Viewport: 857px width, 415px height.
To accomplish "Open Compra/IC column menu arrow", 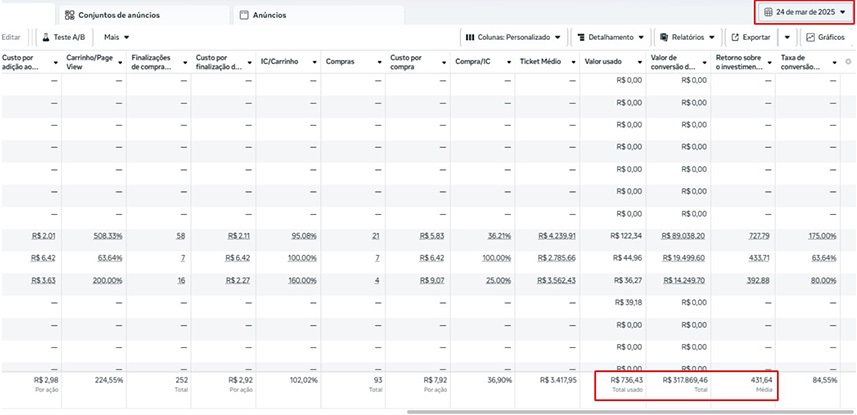I will (509, 62).
